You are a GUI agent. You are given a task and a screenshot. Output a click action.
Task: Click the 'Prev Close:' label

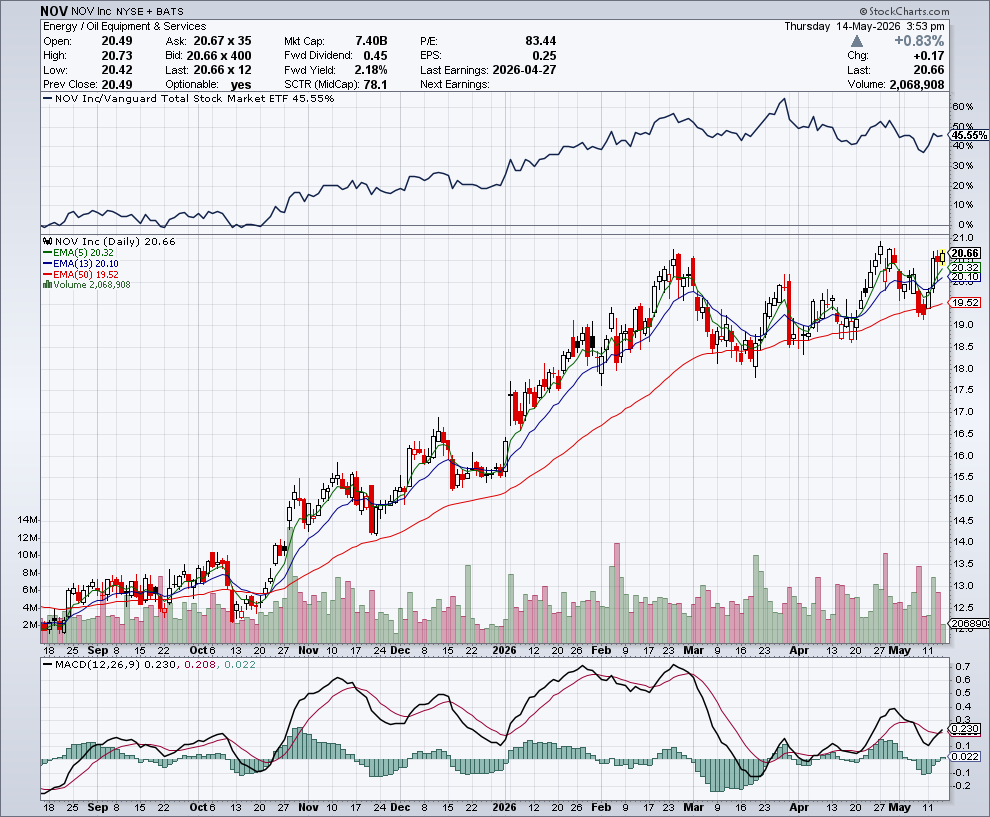coord(70,85)
